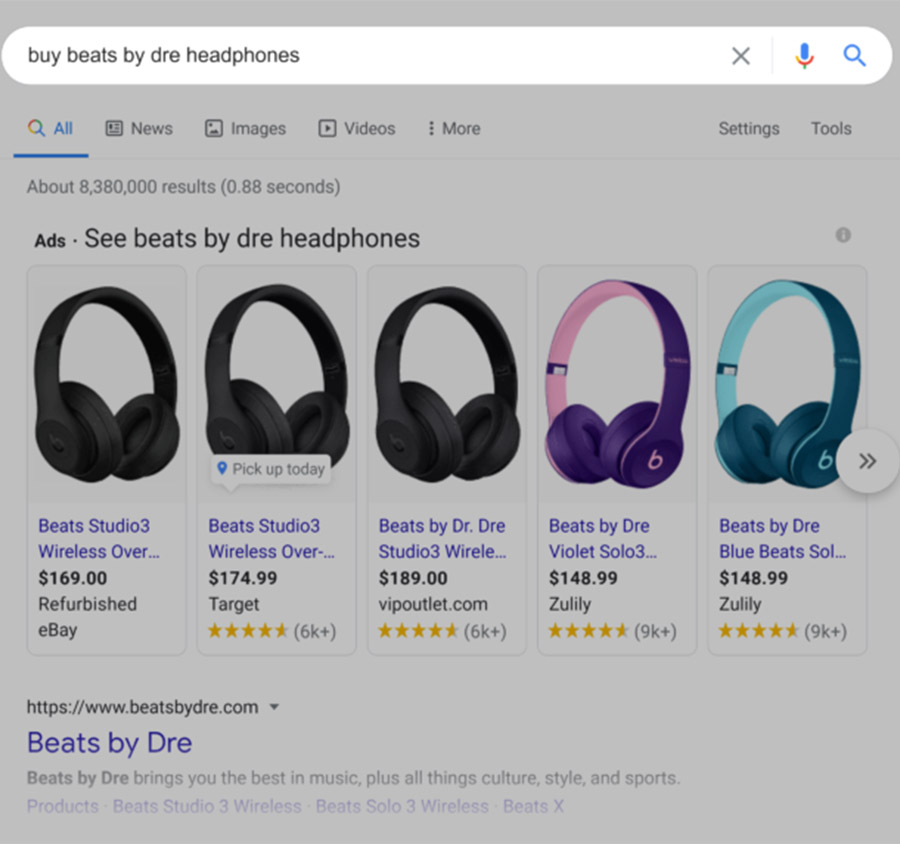Click the vipoutlet.com black headphones image
Viewport: 900px width, 844px height.
[x=447, y=384]
